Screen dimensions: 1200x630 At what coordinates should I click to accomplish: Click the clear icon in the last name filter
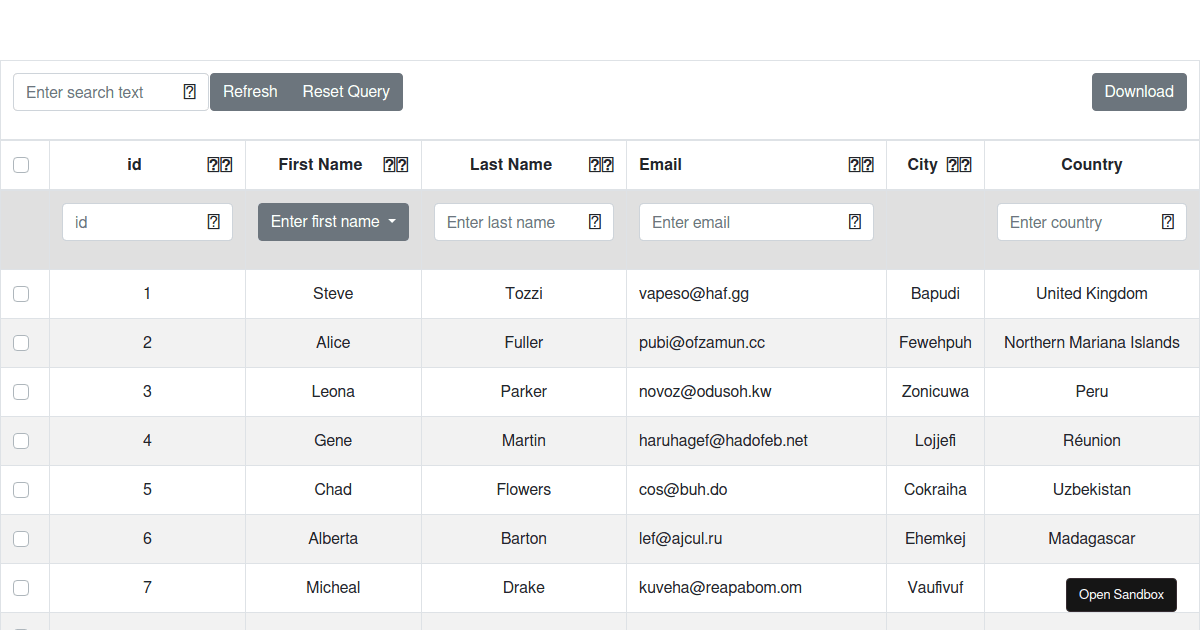[x=595, y=222]
